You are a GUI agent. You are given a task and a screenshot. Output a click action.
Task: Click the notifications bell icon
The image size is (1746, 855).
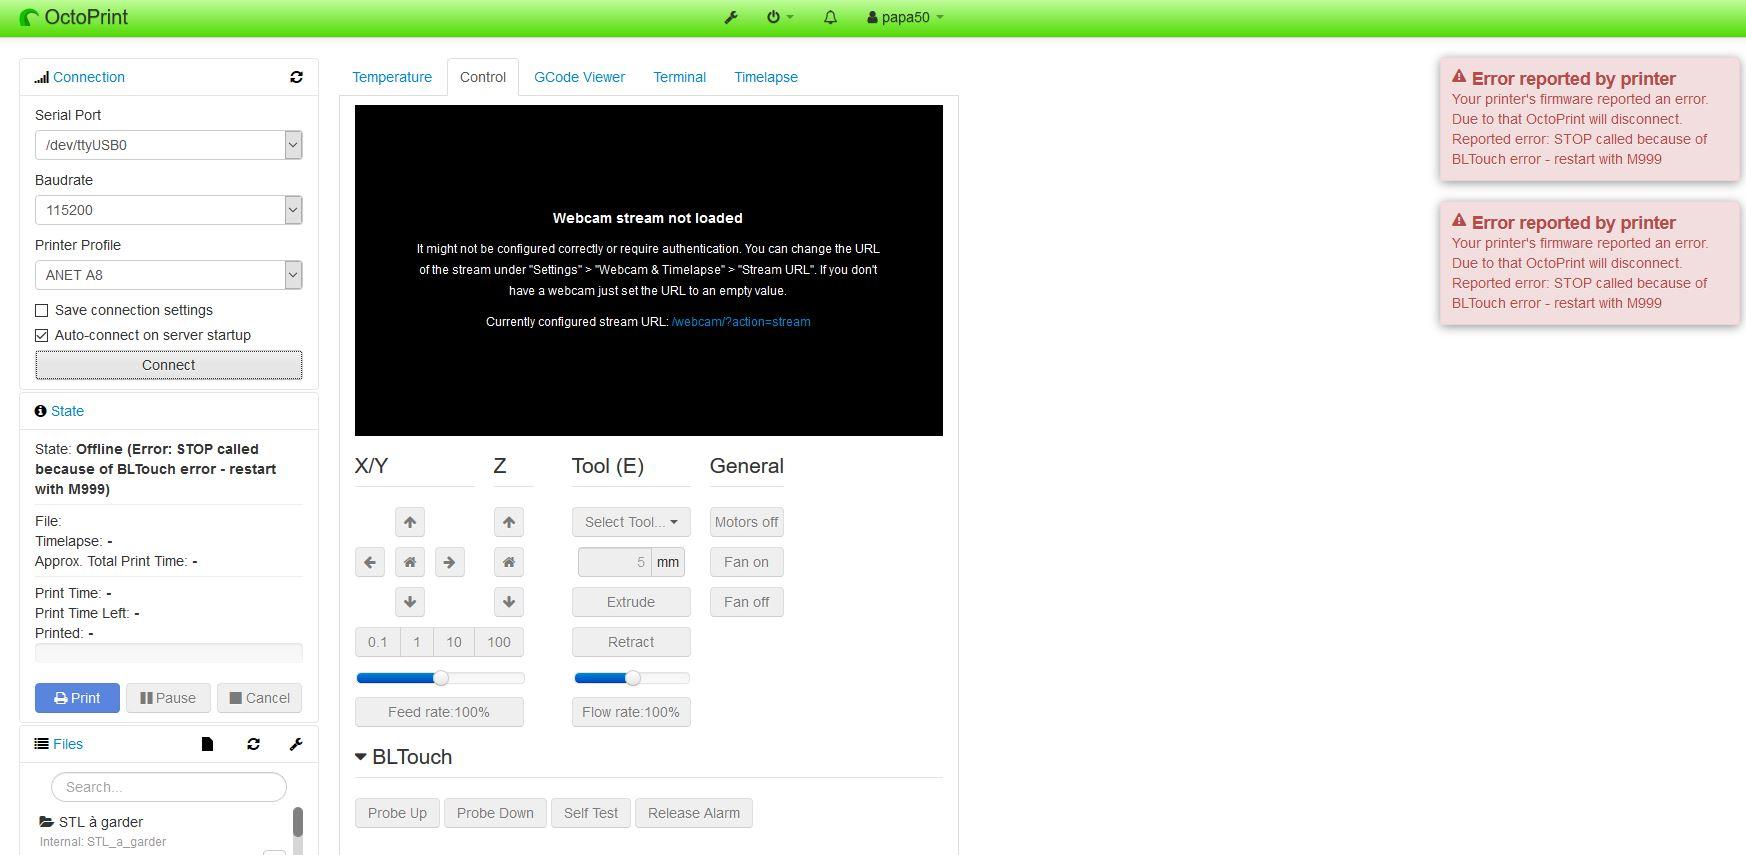click(830, 17)
